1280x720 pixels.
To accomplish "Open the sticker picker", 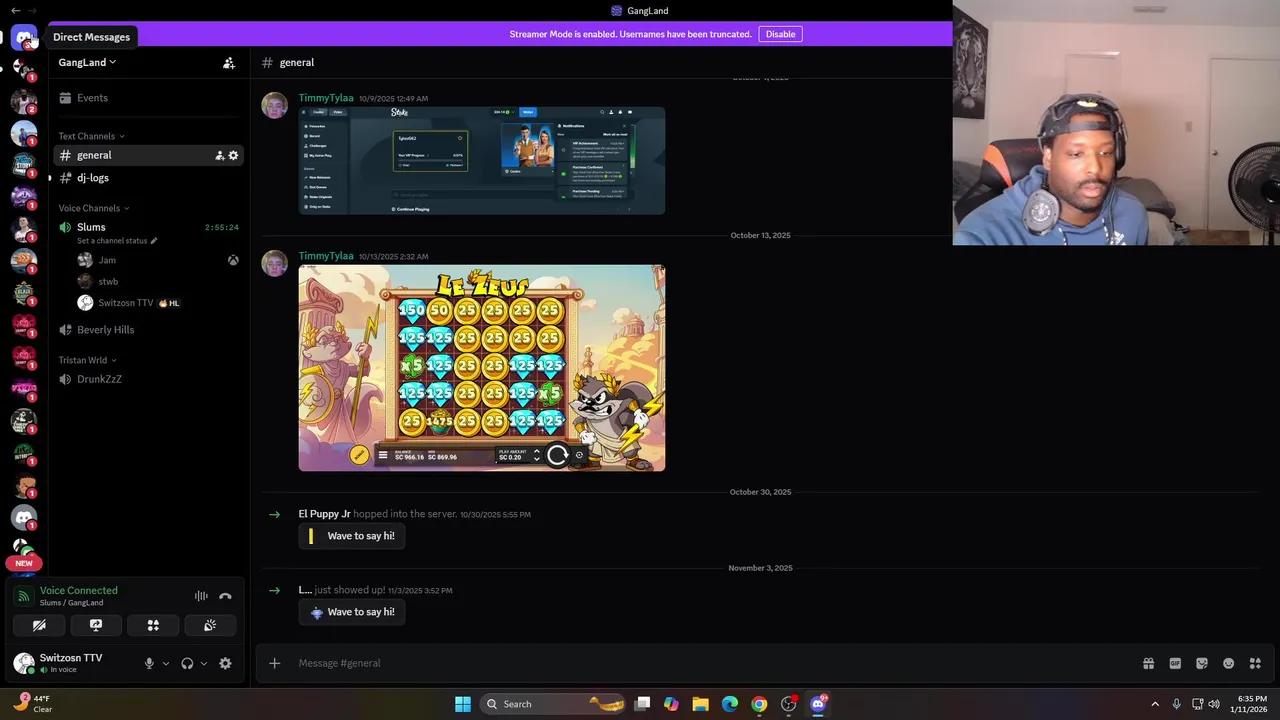I will pyautogui.click(x=1202, y=663).
